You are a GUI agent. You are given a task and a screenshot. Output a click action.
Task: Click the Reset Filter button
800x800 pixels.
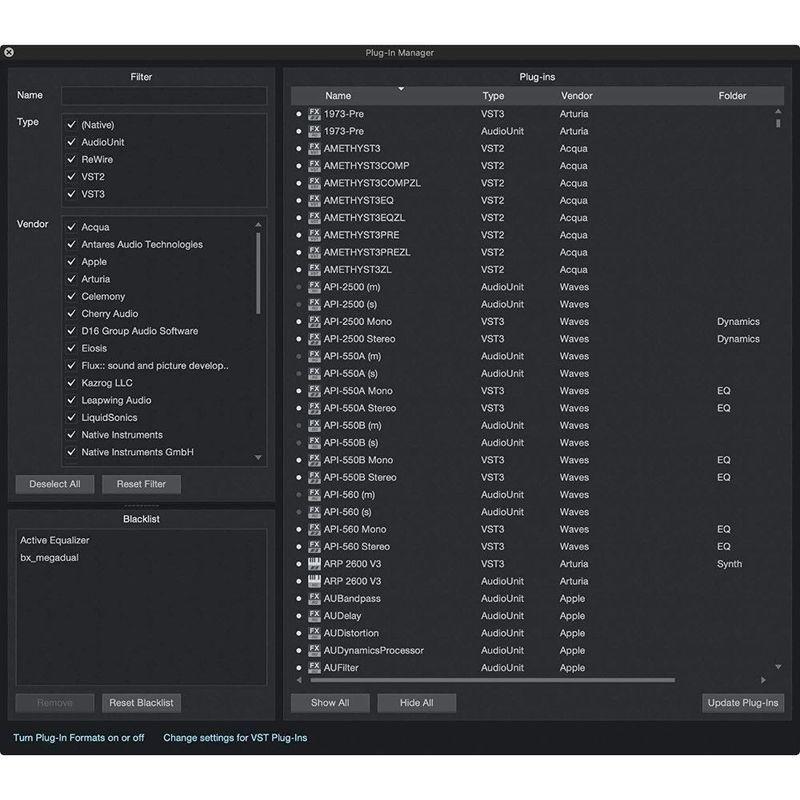[x=141, y=484]
